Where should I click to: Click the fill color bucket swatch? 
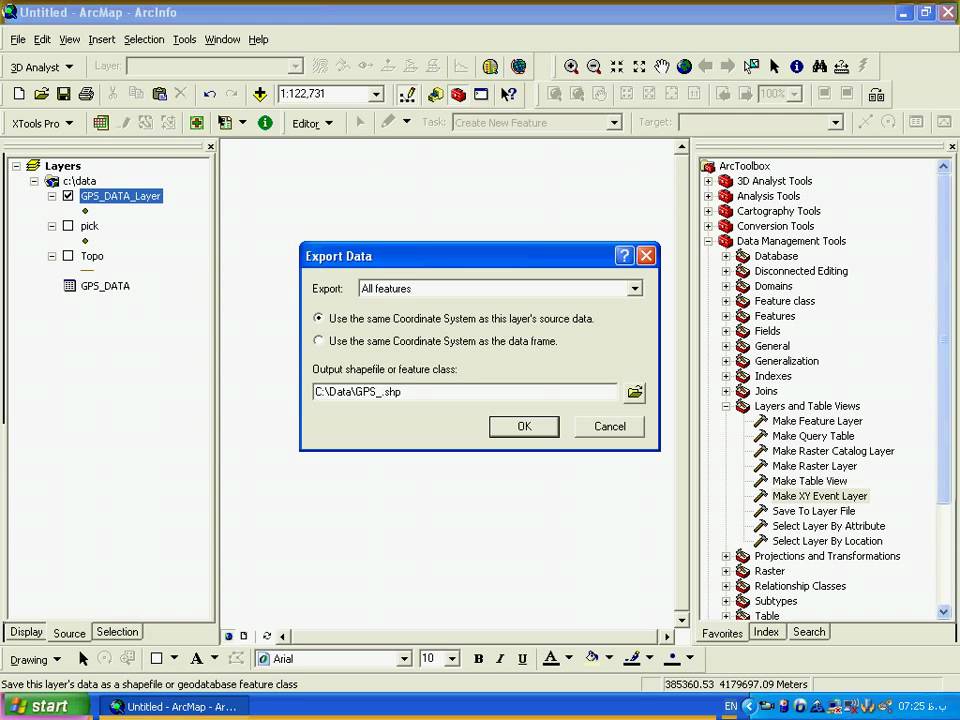[x=591, y=659]
